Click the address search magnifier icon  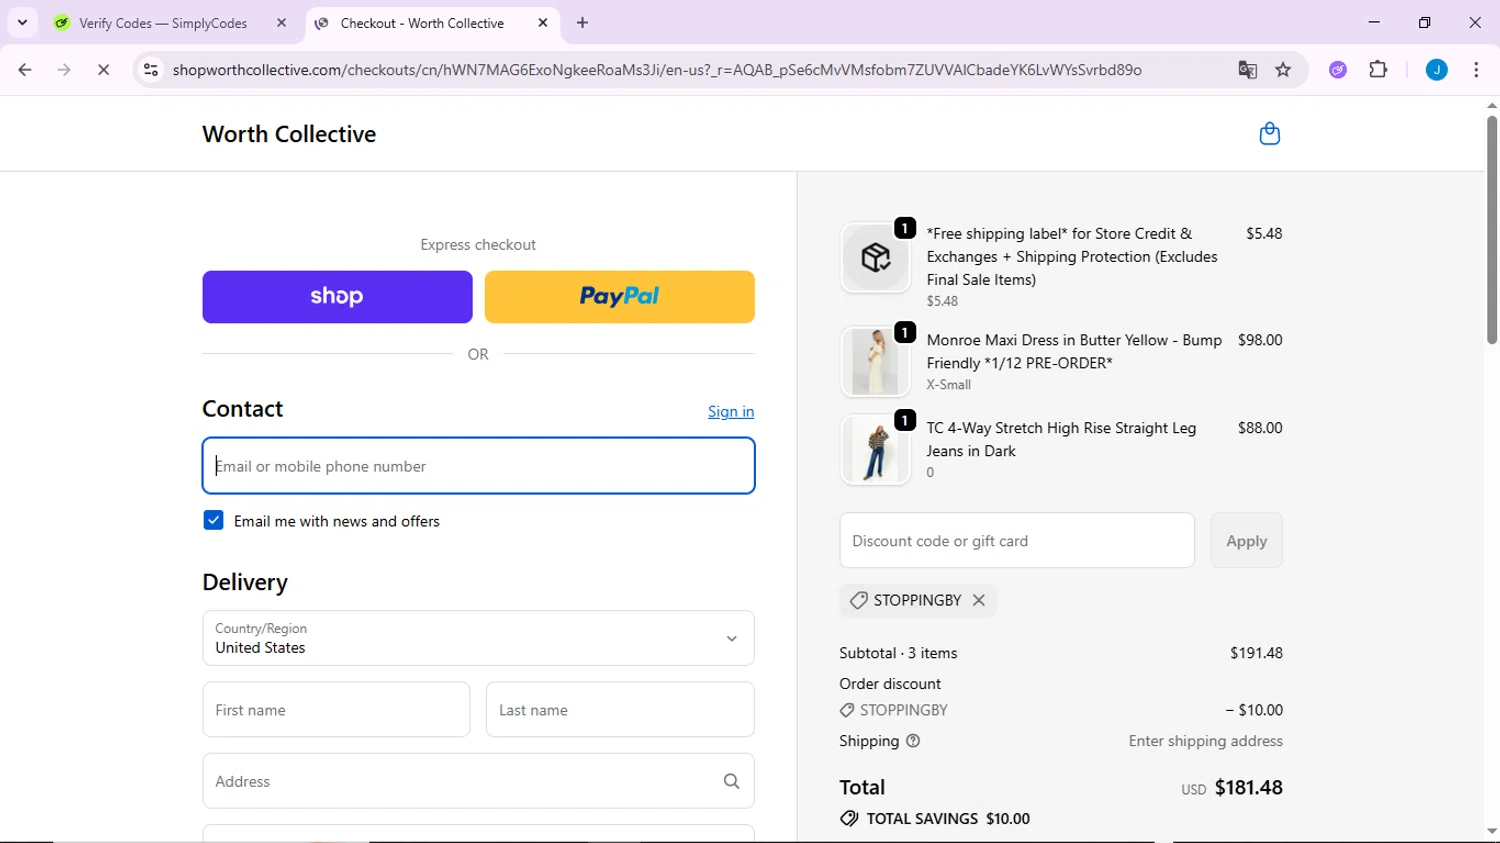(x=732, y=781)
